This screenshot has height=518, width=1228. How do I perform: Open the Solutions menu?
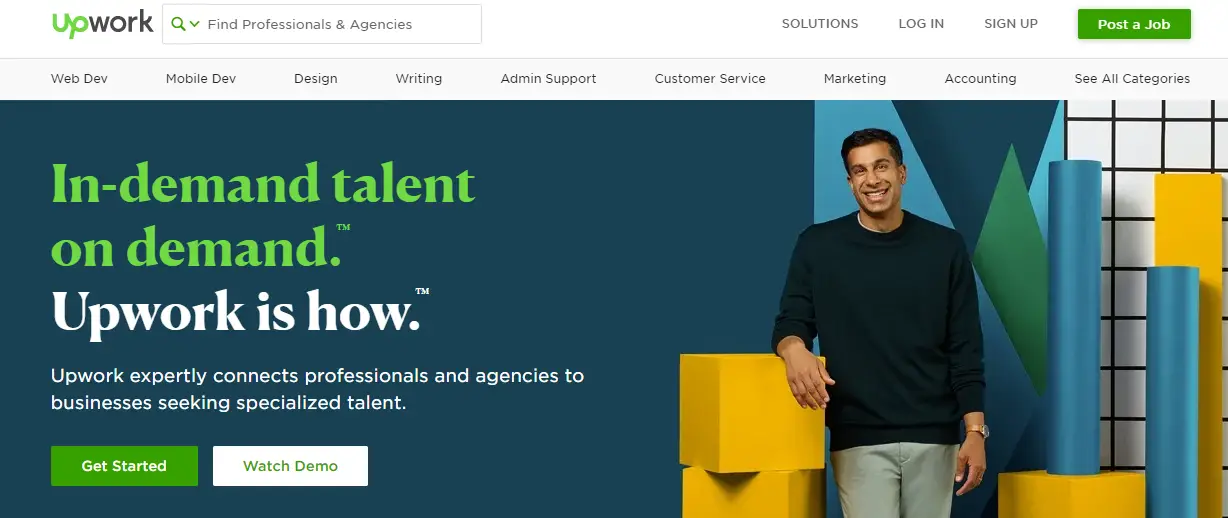(x=820, y=24)
